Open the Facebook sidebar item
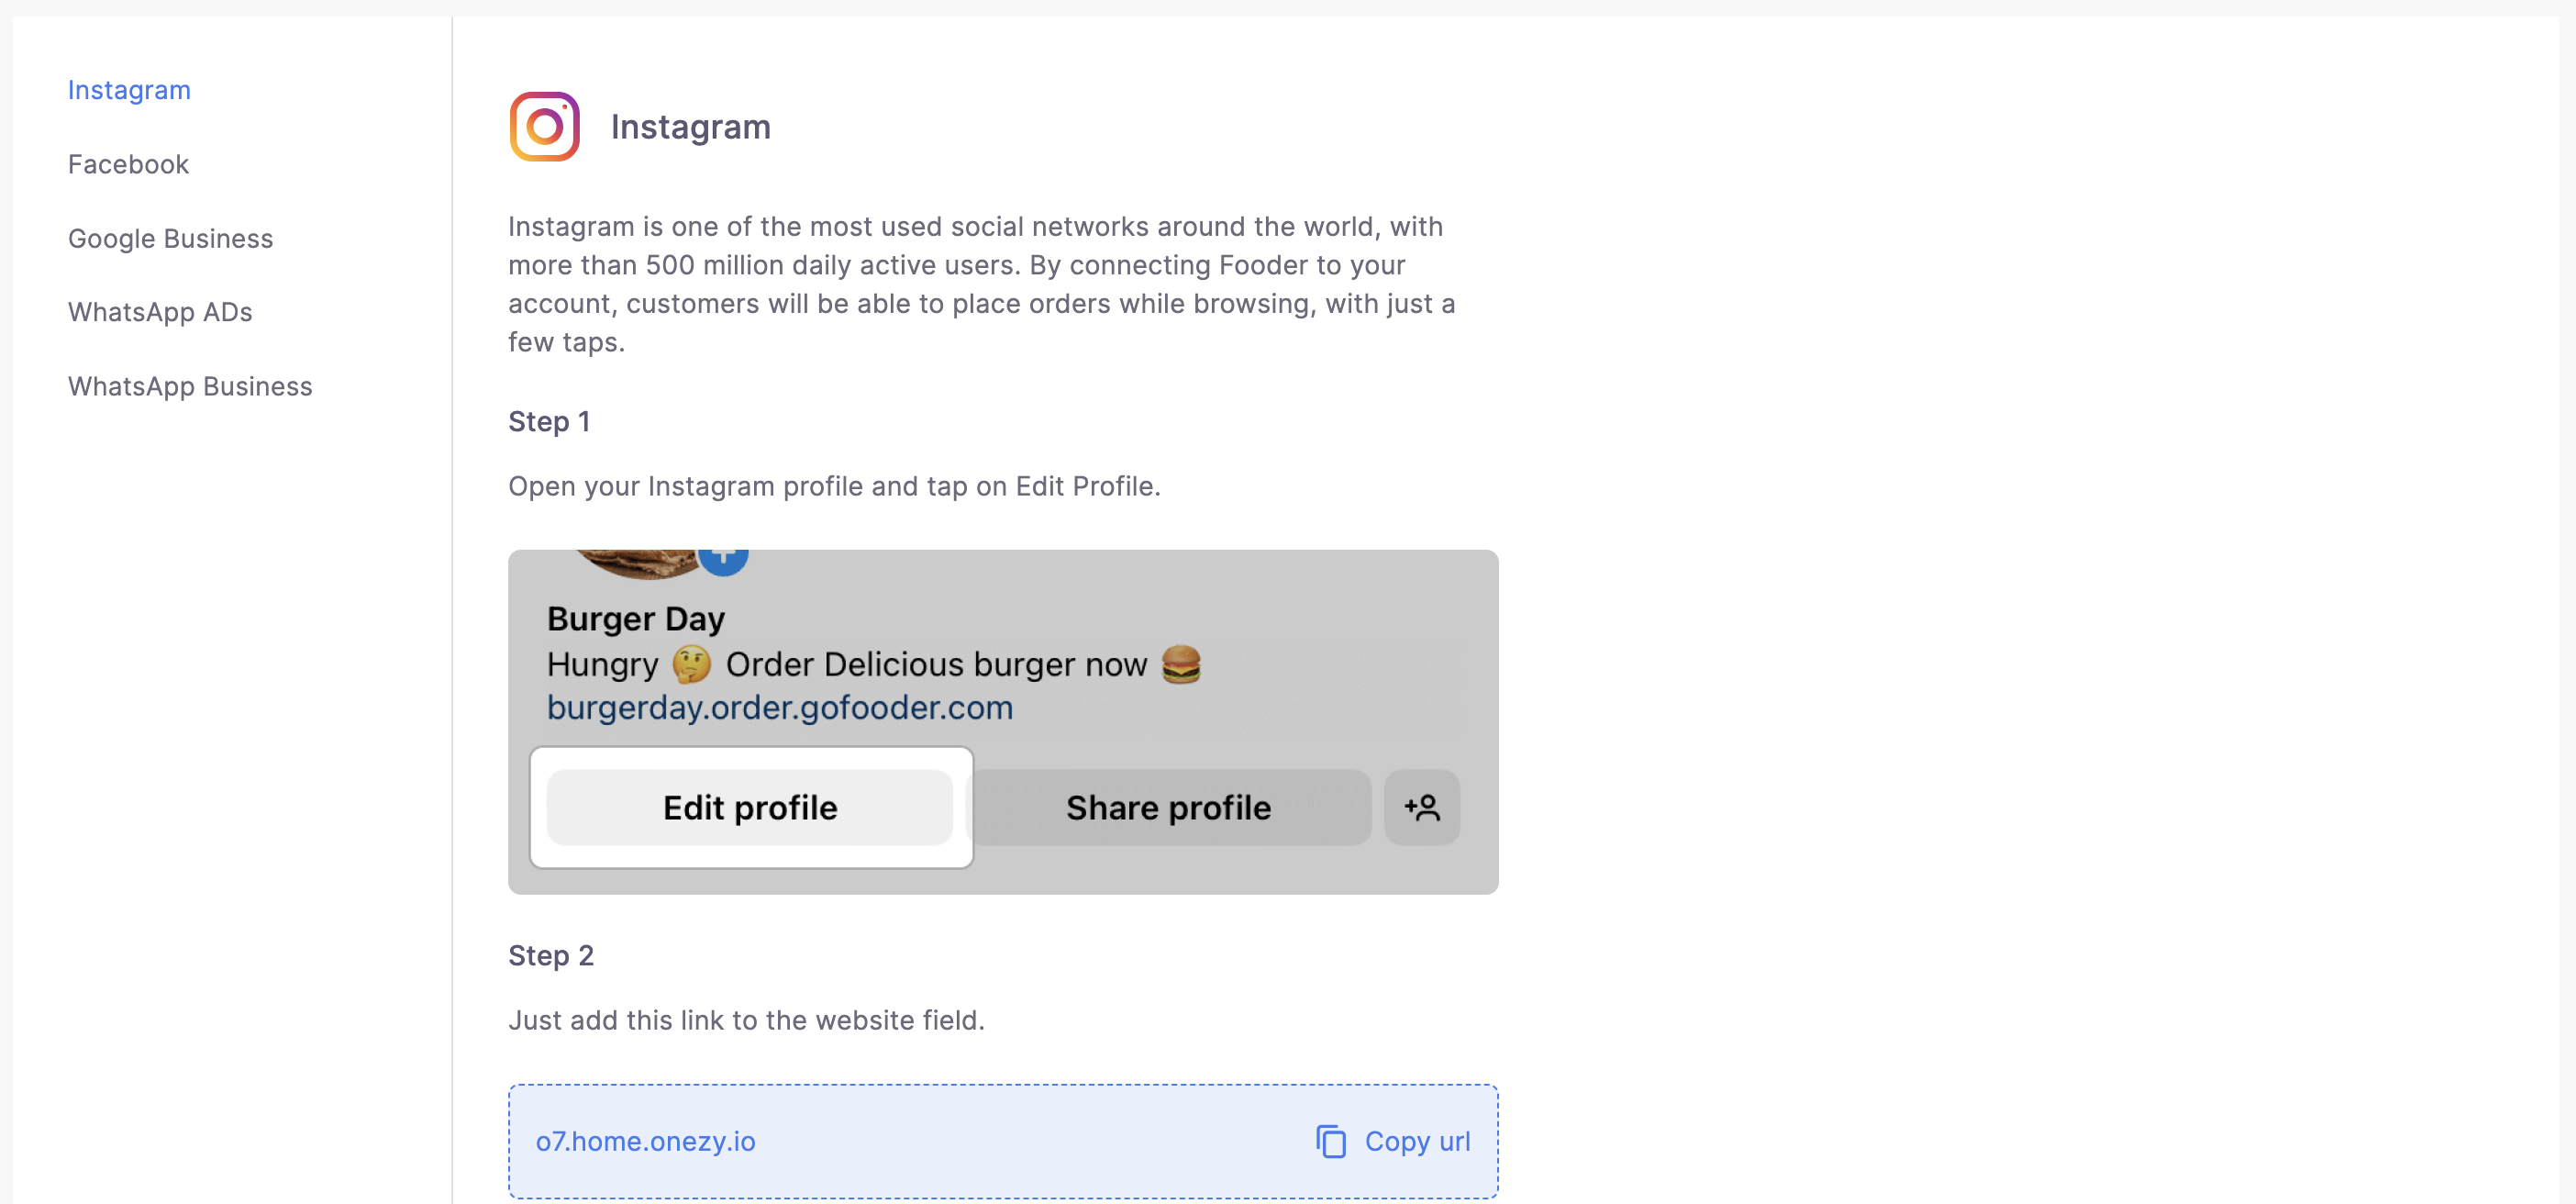Screen dimensions: 2576x1204 coord(128,164)
